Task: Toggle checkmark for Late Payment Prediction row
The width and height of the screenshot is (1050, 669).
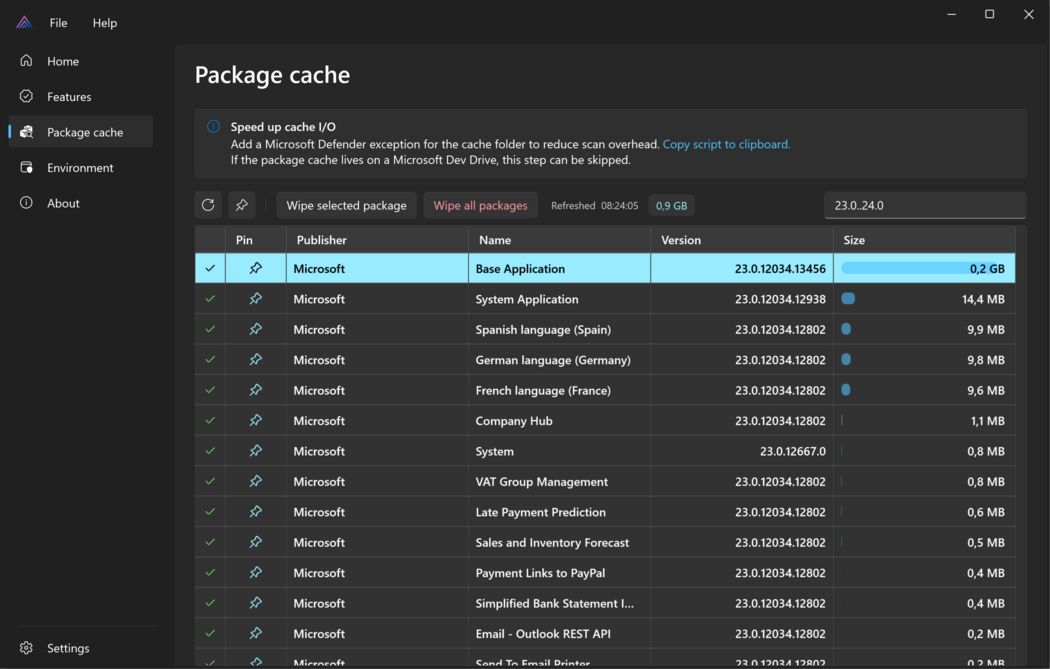Action: (x=210, y=512)
